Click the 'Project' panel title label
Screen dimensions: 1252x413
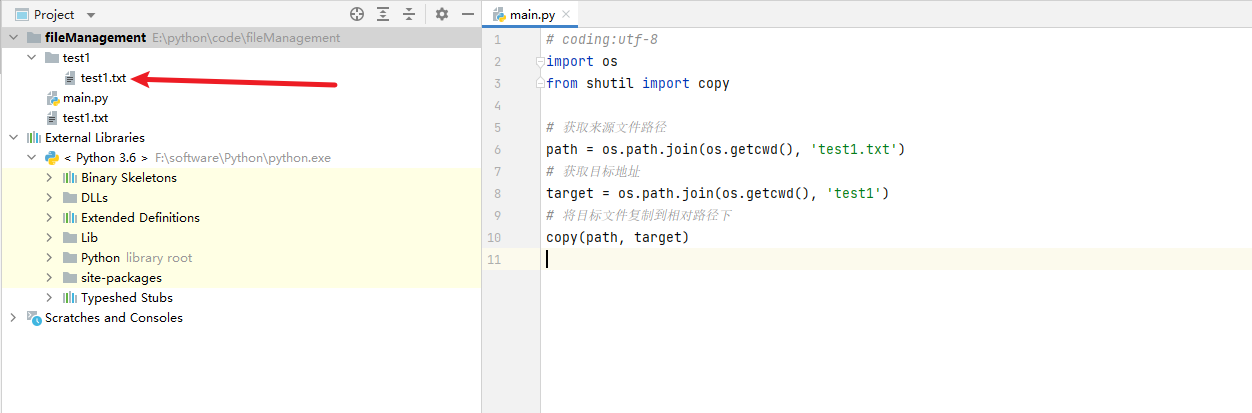click(54, 15)
